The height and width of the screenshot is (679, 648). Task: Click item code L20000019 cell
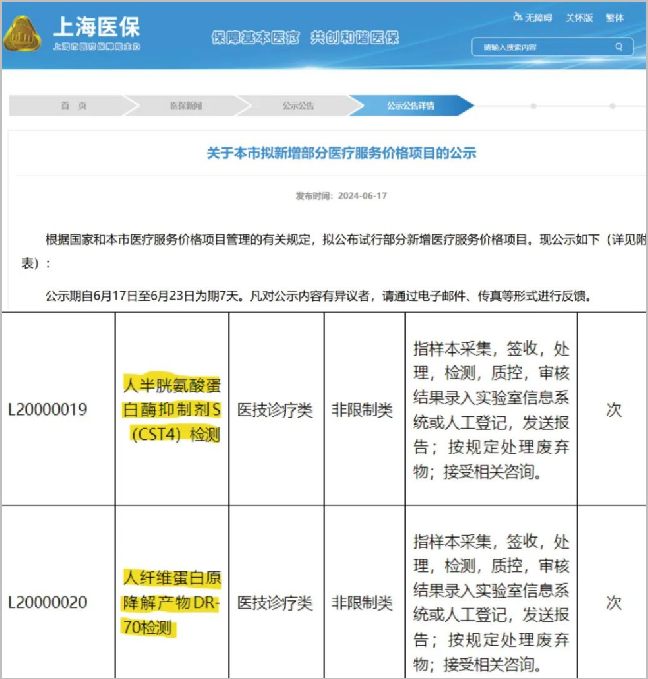47,409
